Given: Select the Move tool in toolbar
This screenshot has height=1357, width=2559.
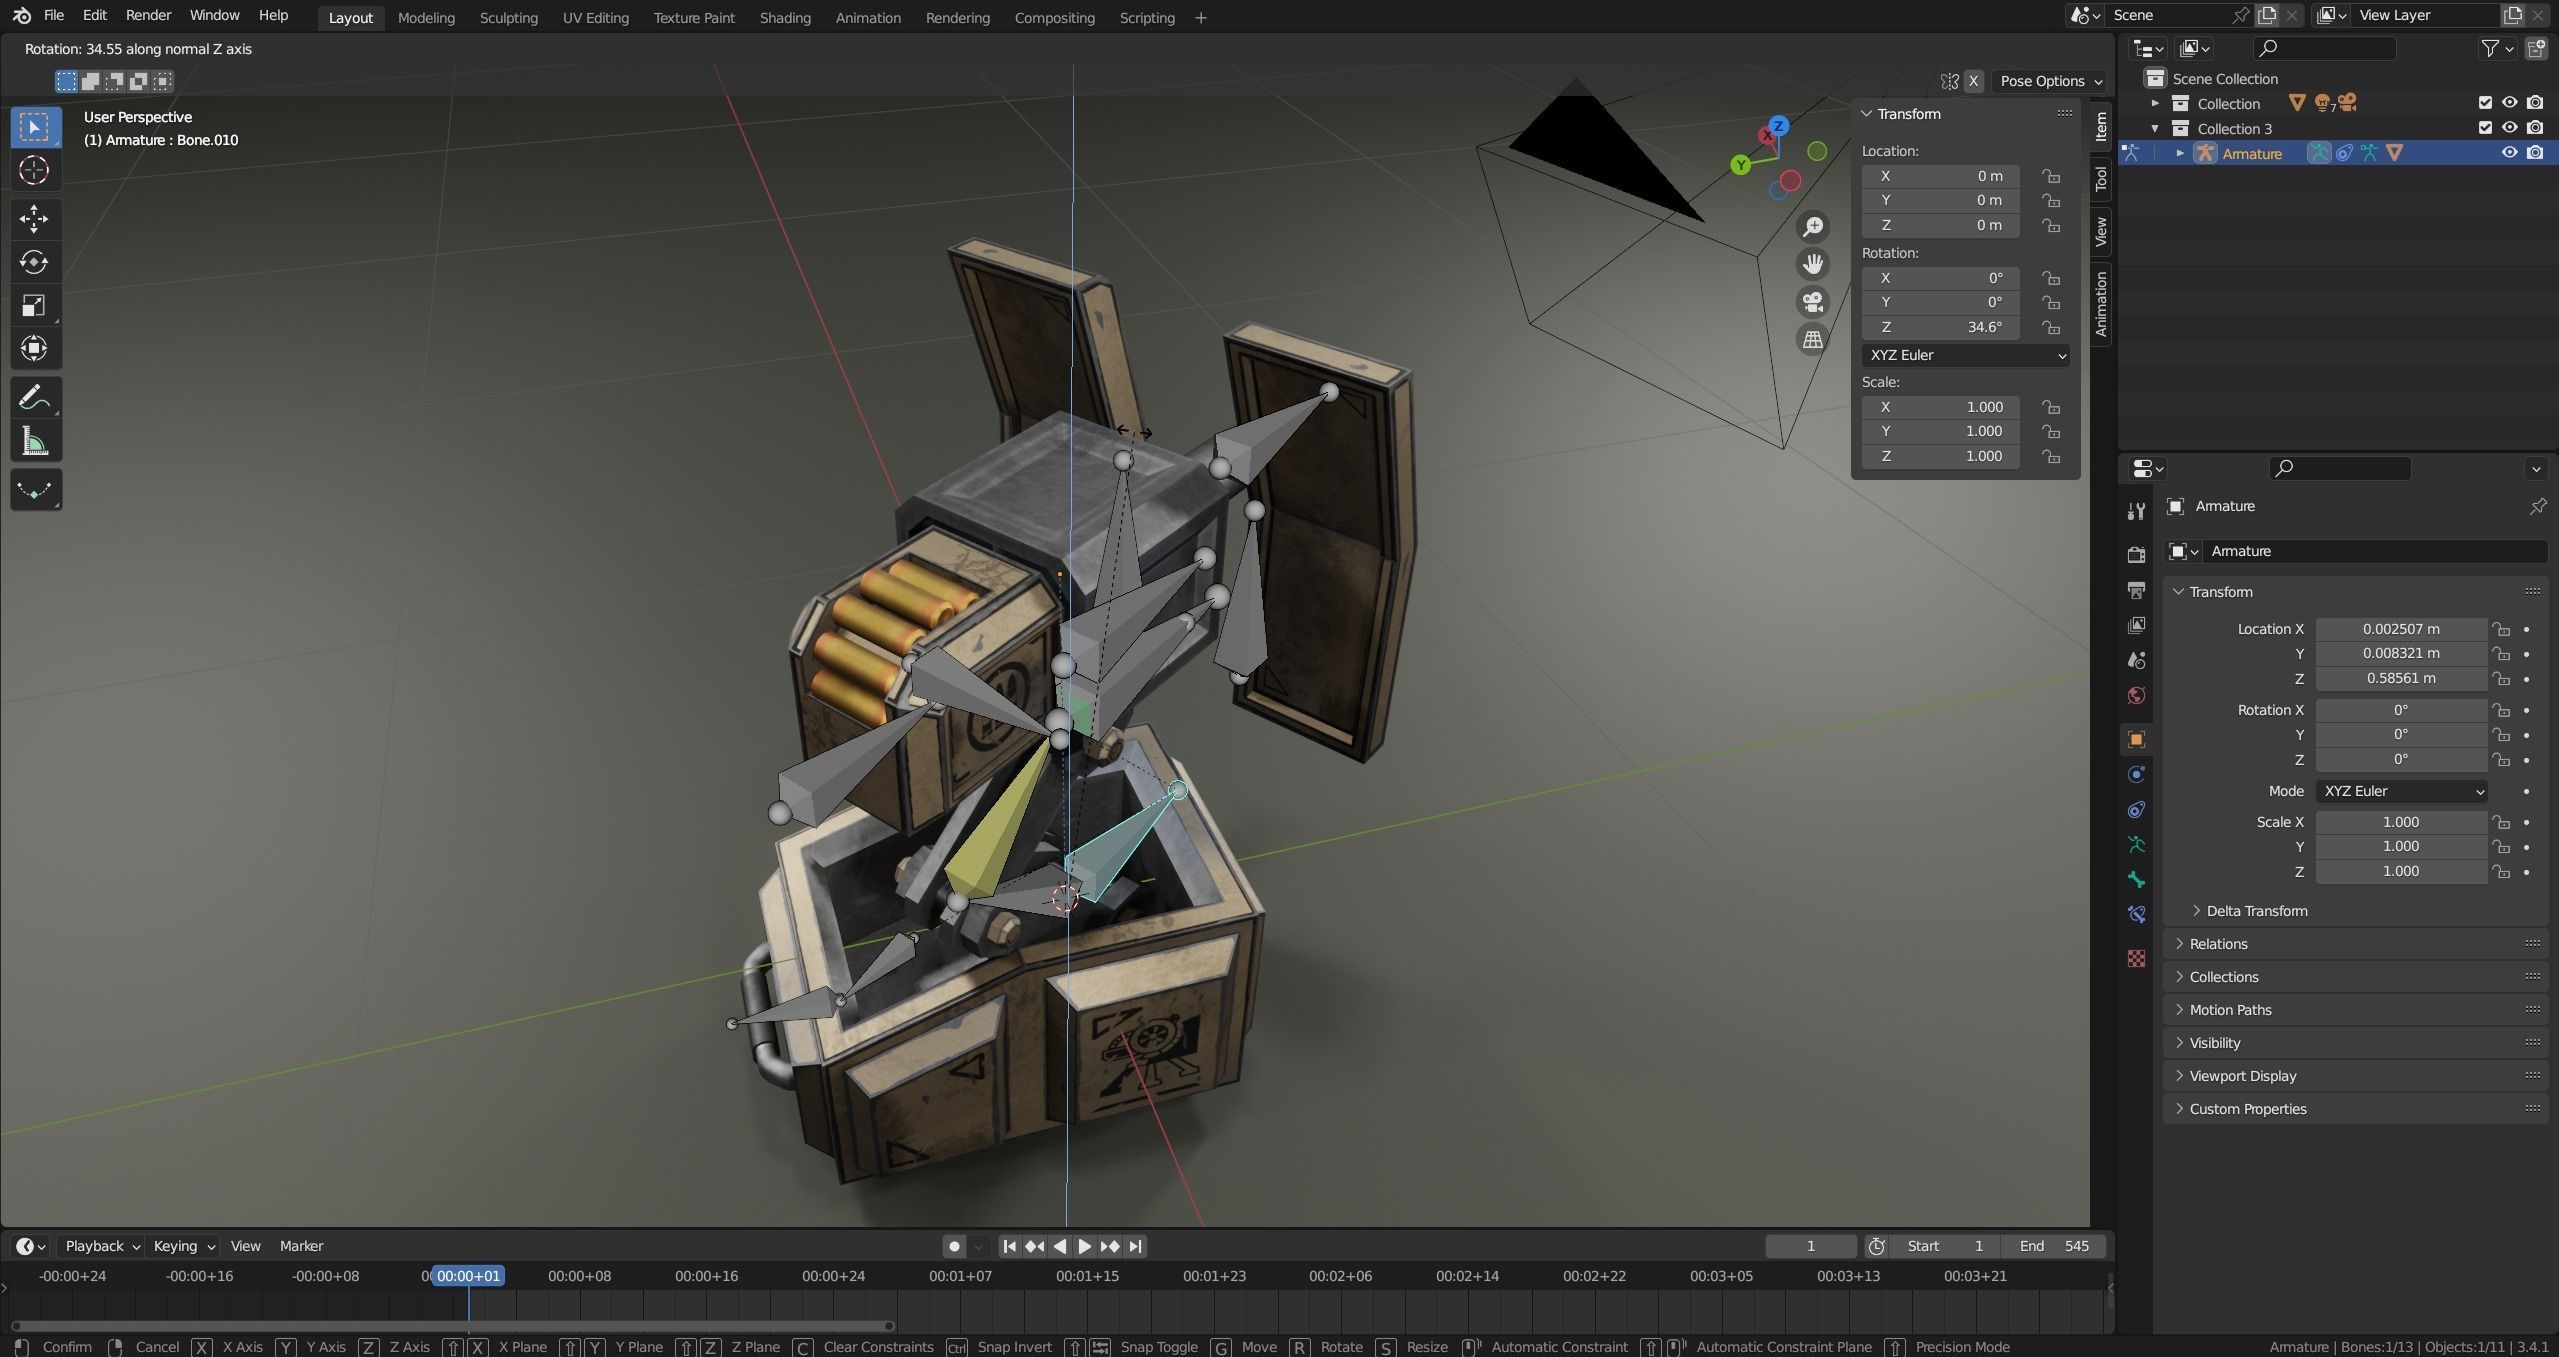Looking at the screenshot, I should coord(35,219).
